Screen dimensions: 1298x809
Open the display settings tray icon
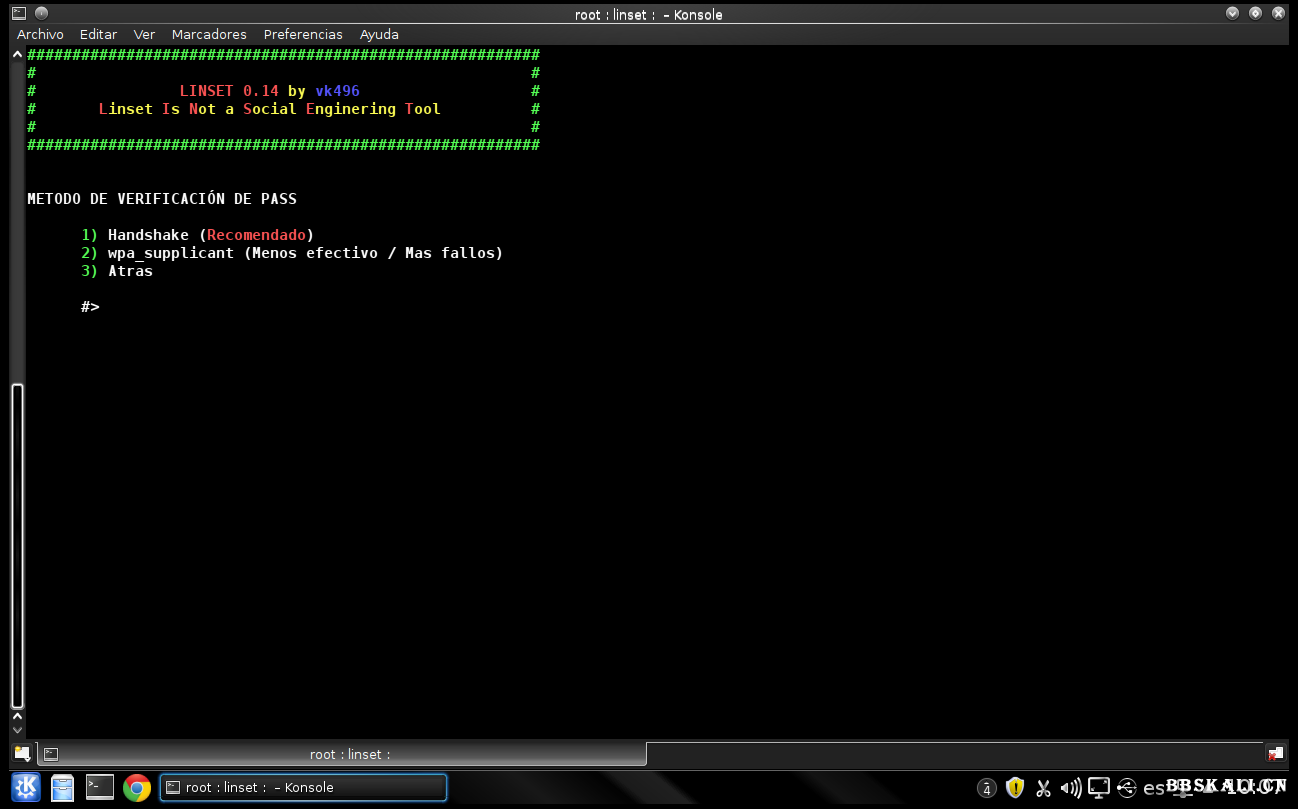(x=1099, y=788)
